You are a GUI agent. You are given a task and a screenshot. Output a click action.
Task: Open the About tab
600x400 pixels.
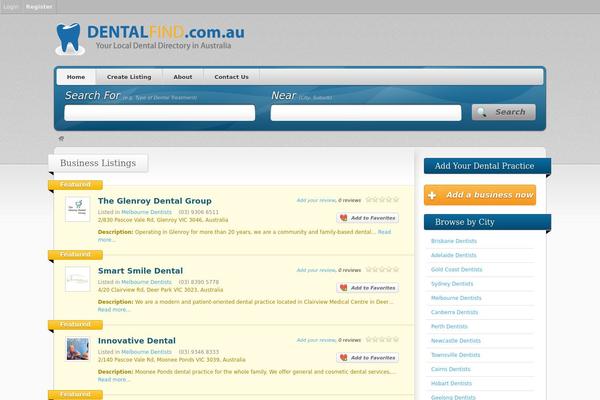tap(183, 77)
